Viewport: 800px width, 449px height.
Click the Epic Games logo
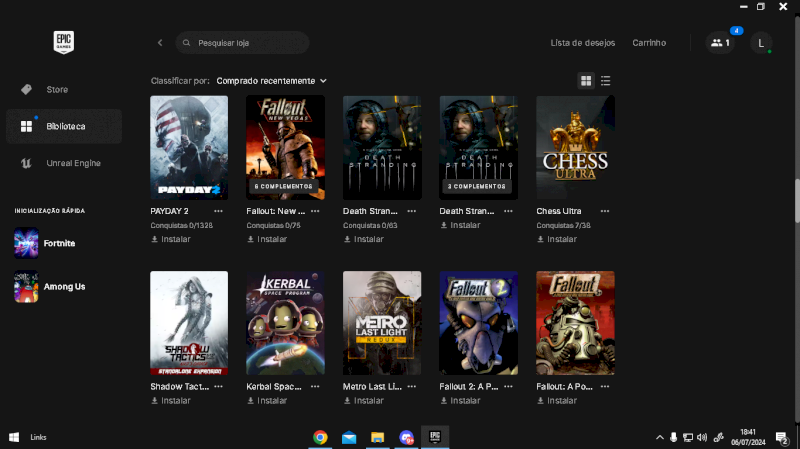64,42
